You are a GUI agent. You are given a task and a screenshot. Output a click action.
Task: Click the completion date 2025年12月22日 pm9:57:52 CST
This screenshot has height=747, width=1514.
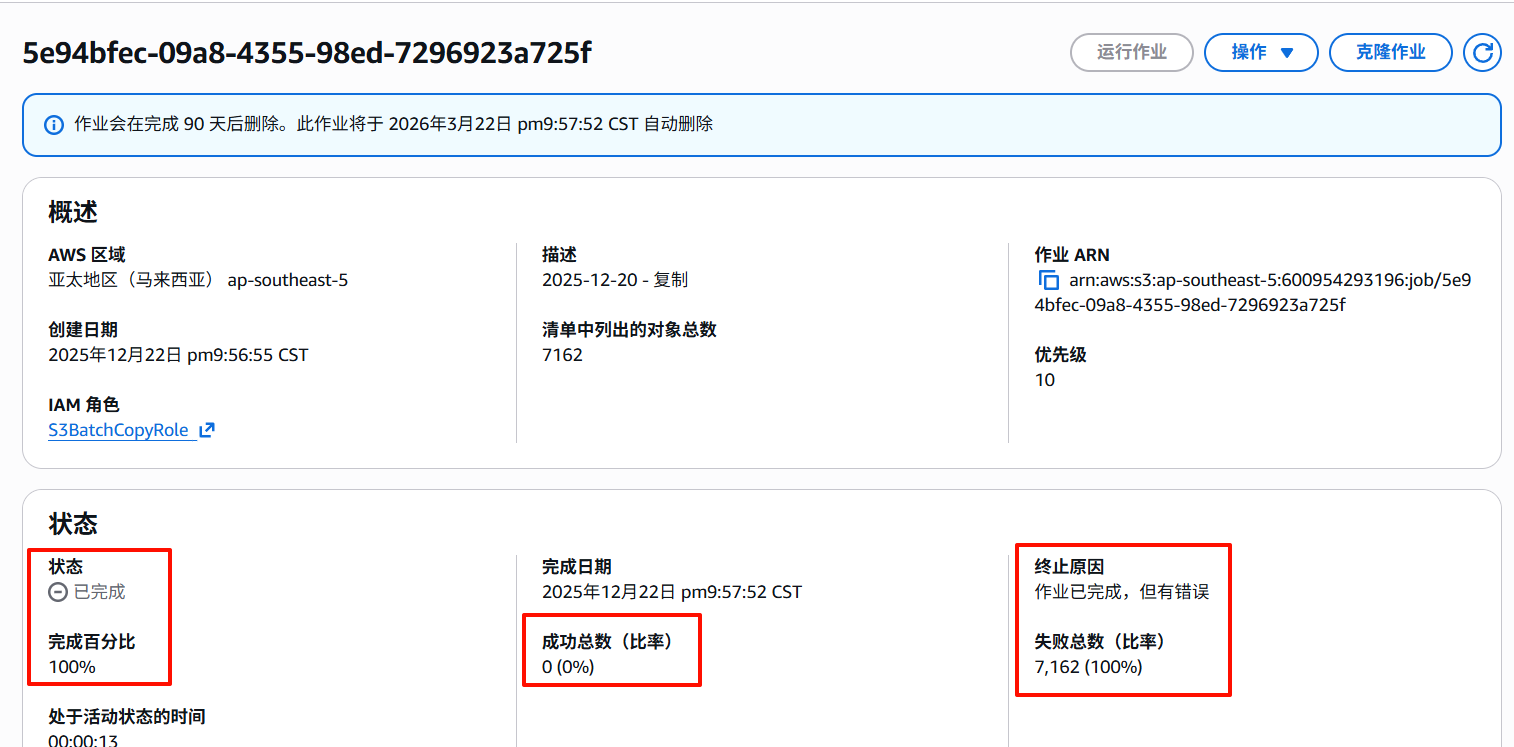(672, 592)
